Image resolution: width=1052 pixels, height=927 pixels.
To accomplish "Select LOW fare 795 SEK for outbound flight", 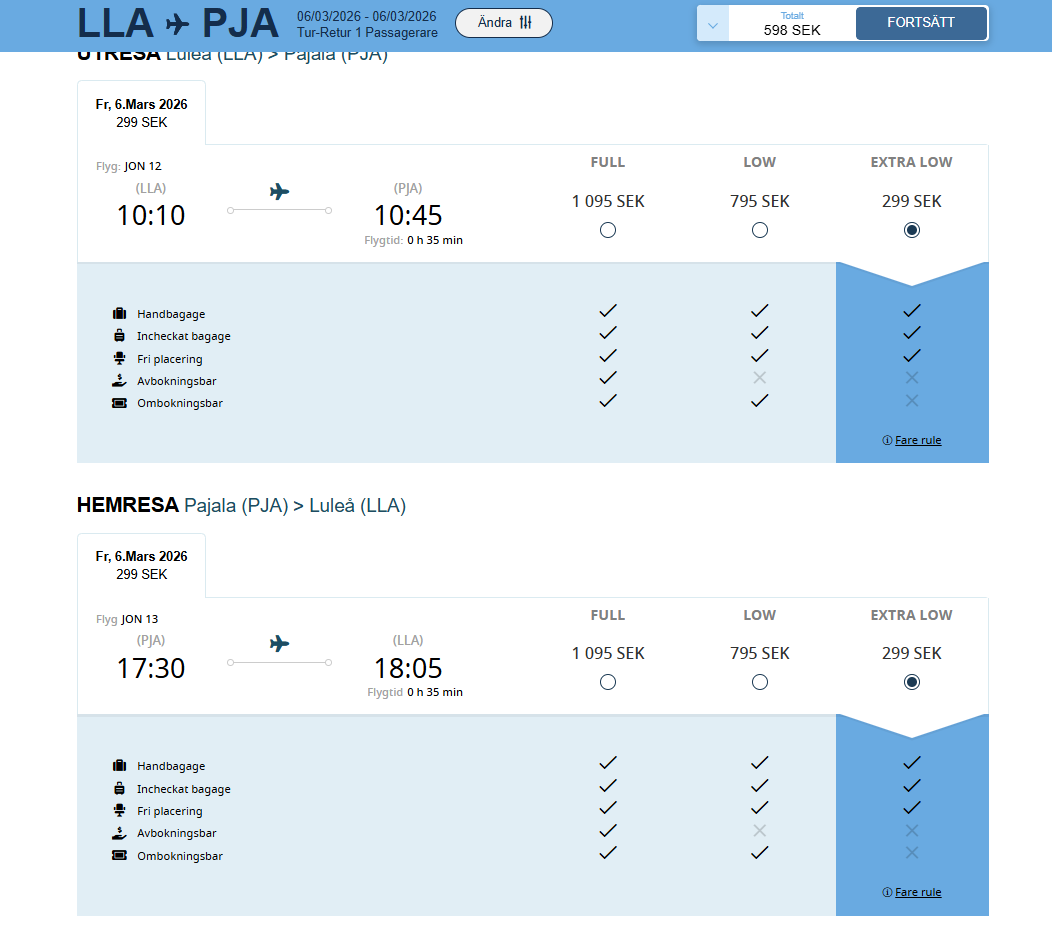I will (760, 230).
